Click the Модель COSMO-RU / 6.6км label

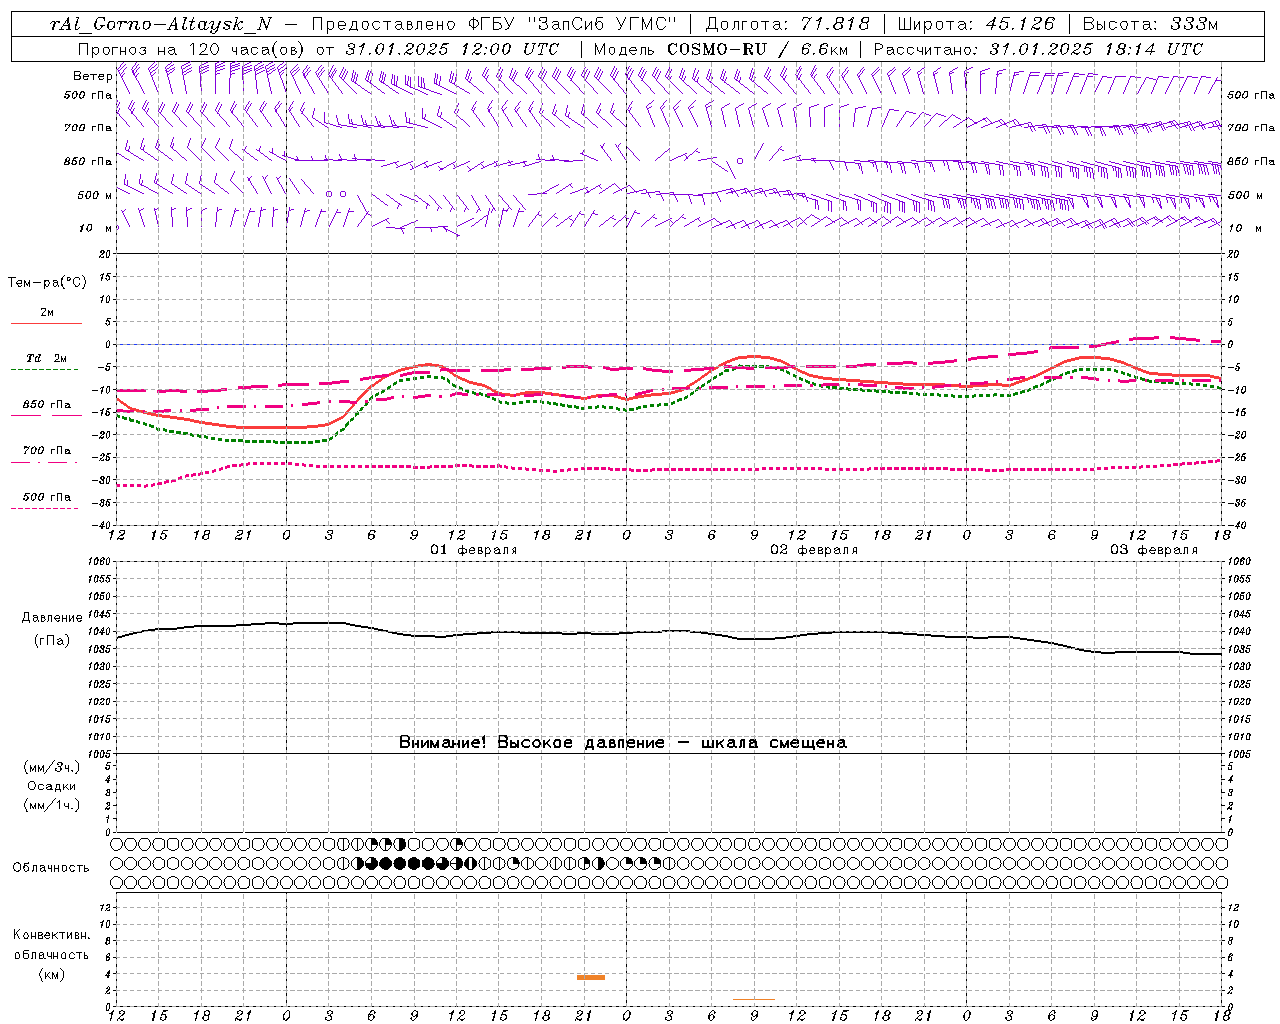point(721,49)
